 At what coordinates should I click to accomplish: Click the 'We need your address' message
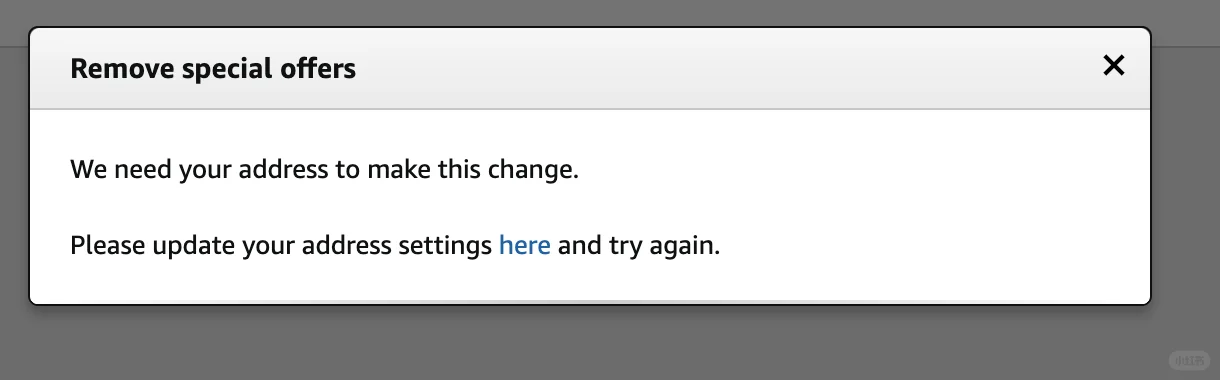click(325, 169)
